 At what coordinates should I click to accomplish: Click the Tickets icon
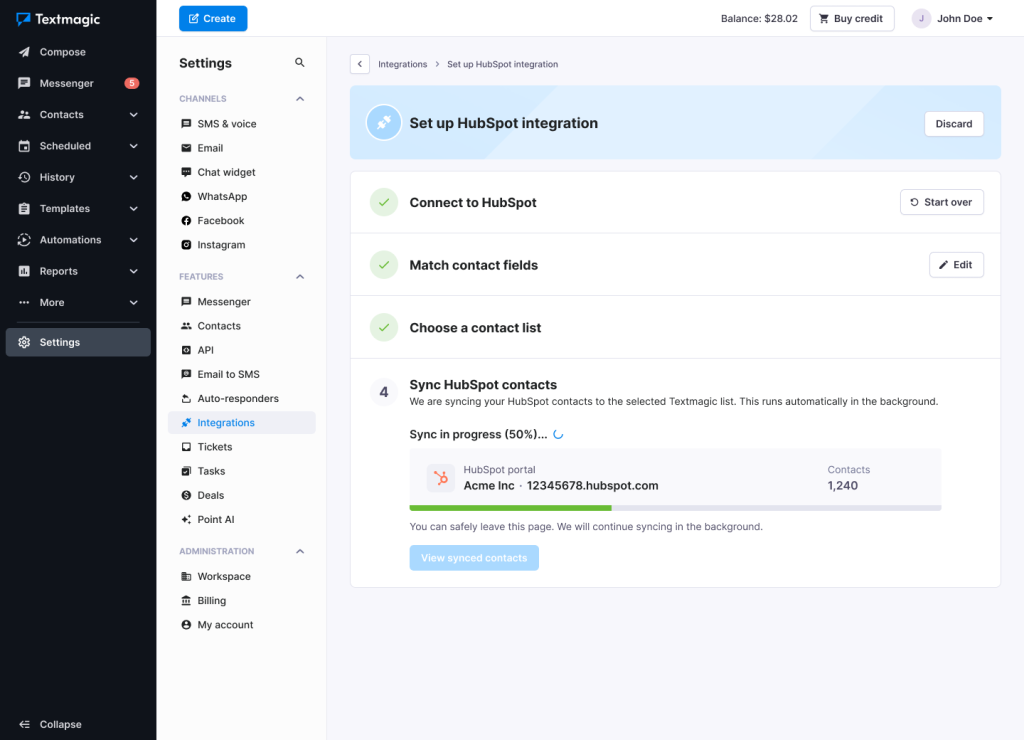click(x=186, y=446)
